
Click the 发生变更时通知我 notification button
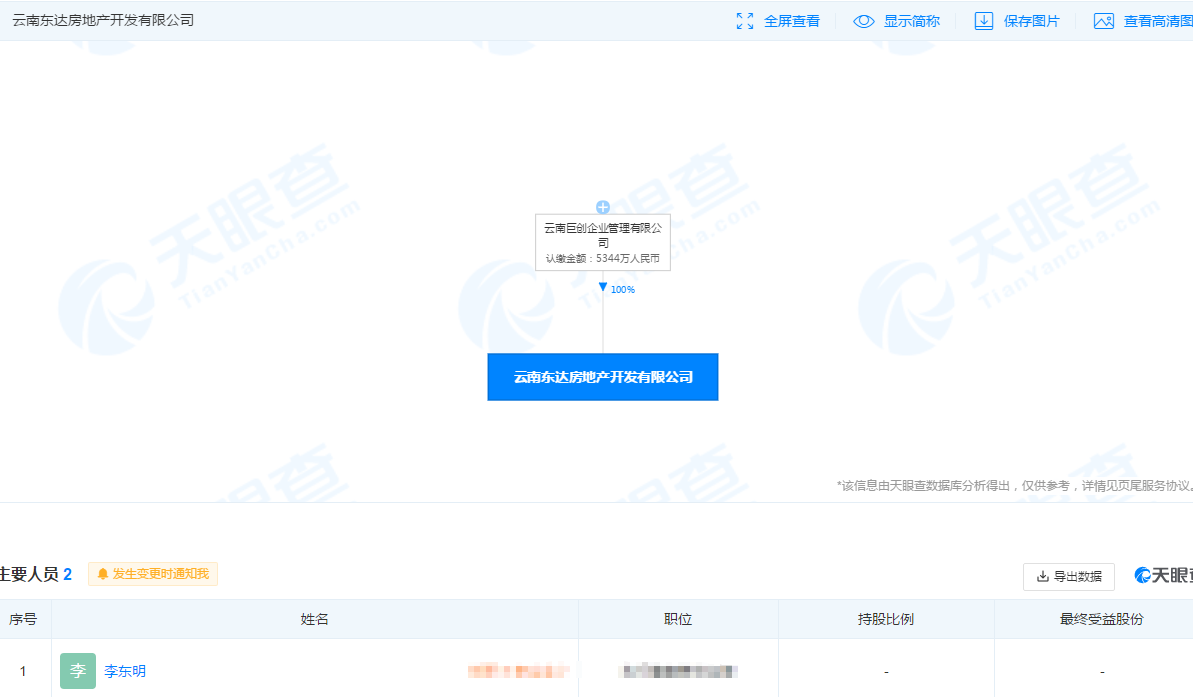pyautogui.click(x=153, y=574)
